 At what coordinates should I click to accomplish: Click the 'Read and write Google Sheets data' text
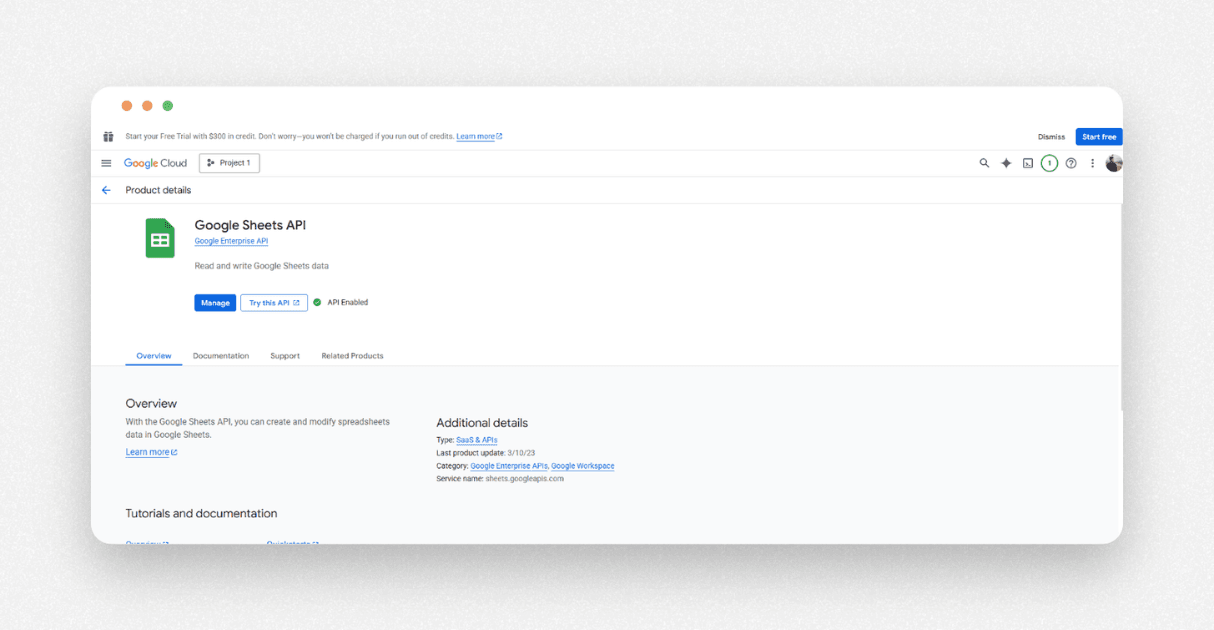(x=261, y=266)
